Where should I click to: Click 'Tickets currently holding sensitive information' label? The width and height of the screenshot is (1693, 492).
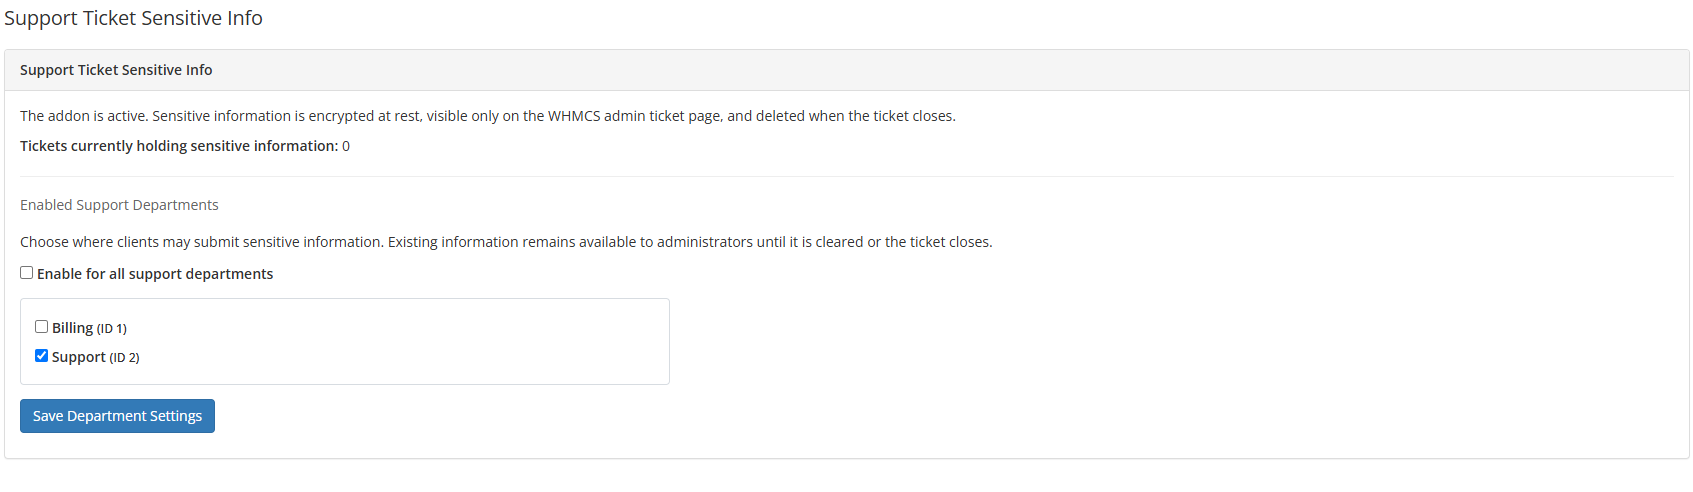[179, 146]
